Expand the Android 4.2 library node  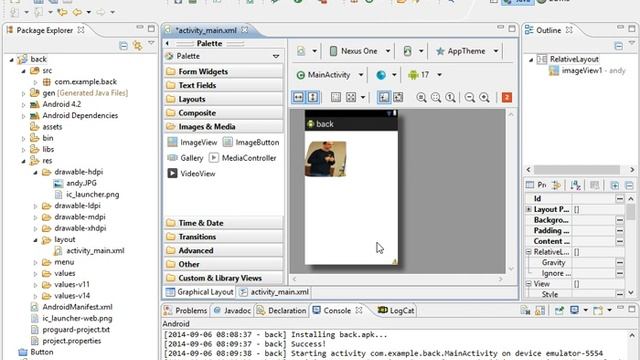pos(23,105)
